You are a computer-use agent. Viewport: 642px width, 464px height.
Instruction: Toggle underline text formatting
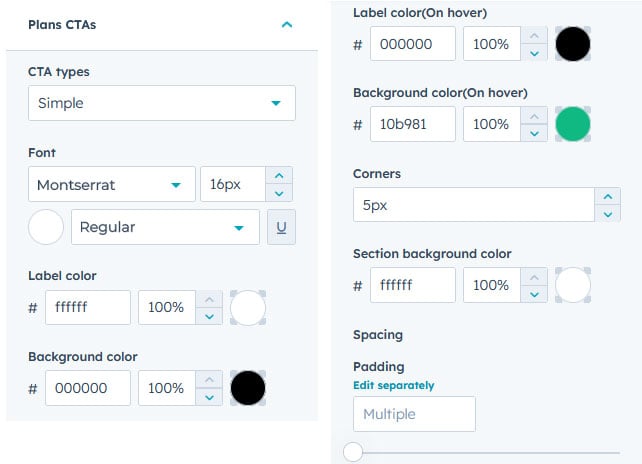click(x=281, y=227)
